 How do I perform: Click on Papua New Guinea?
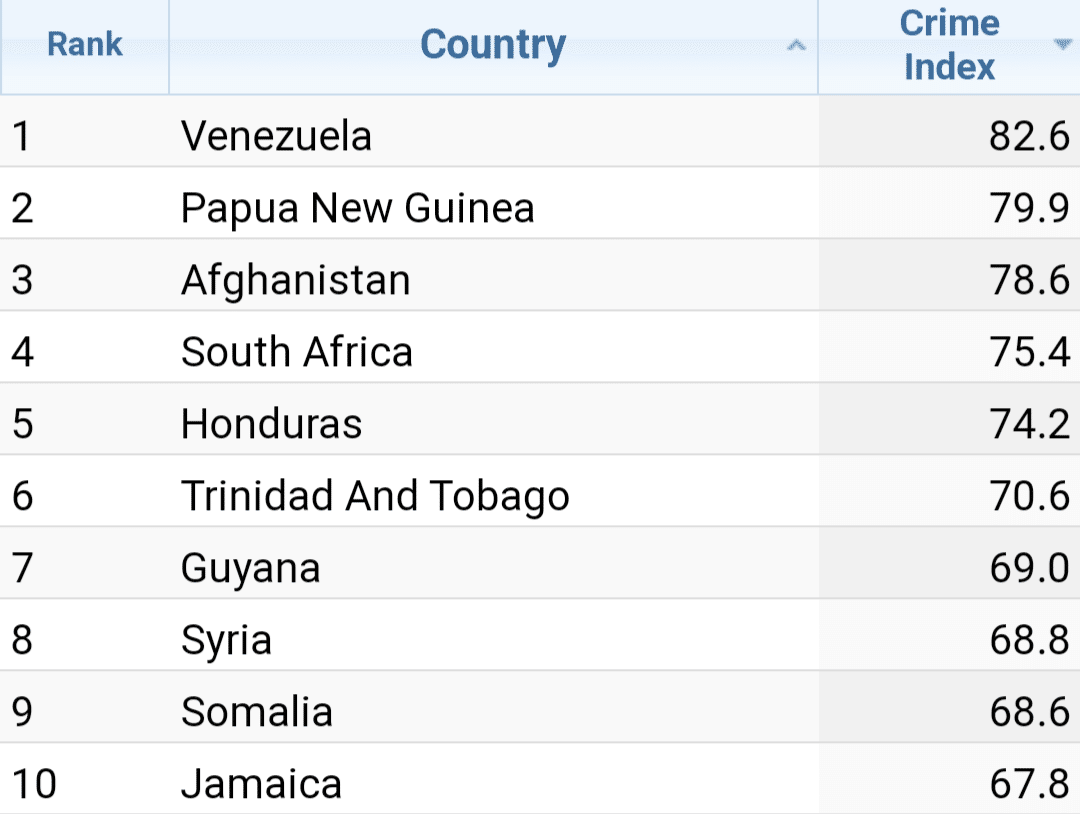(357, 208)
